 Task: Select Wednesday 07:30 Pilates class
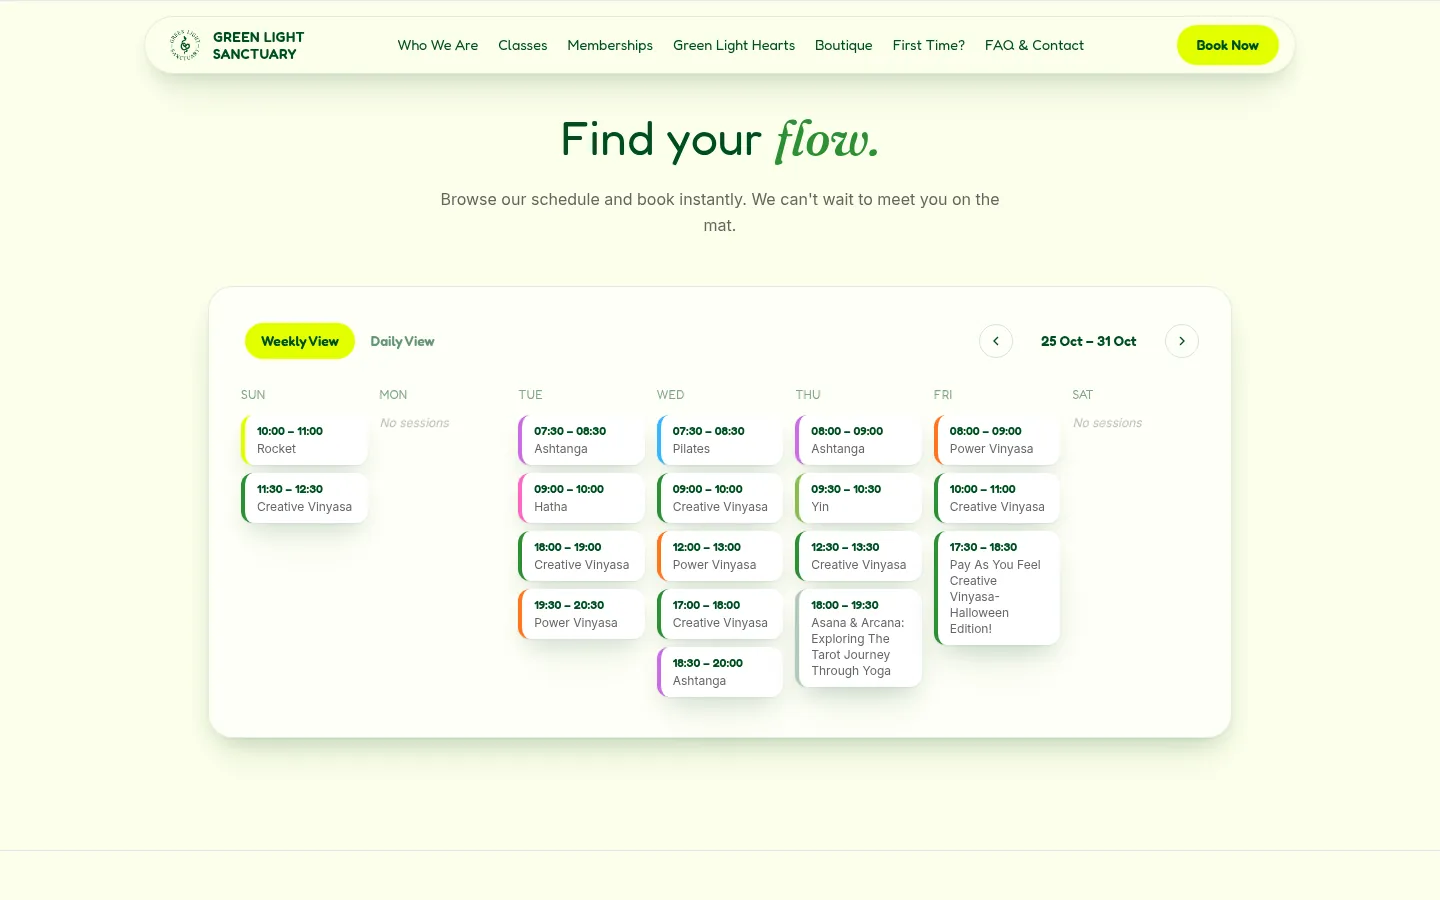[x=720, y=440]
